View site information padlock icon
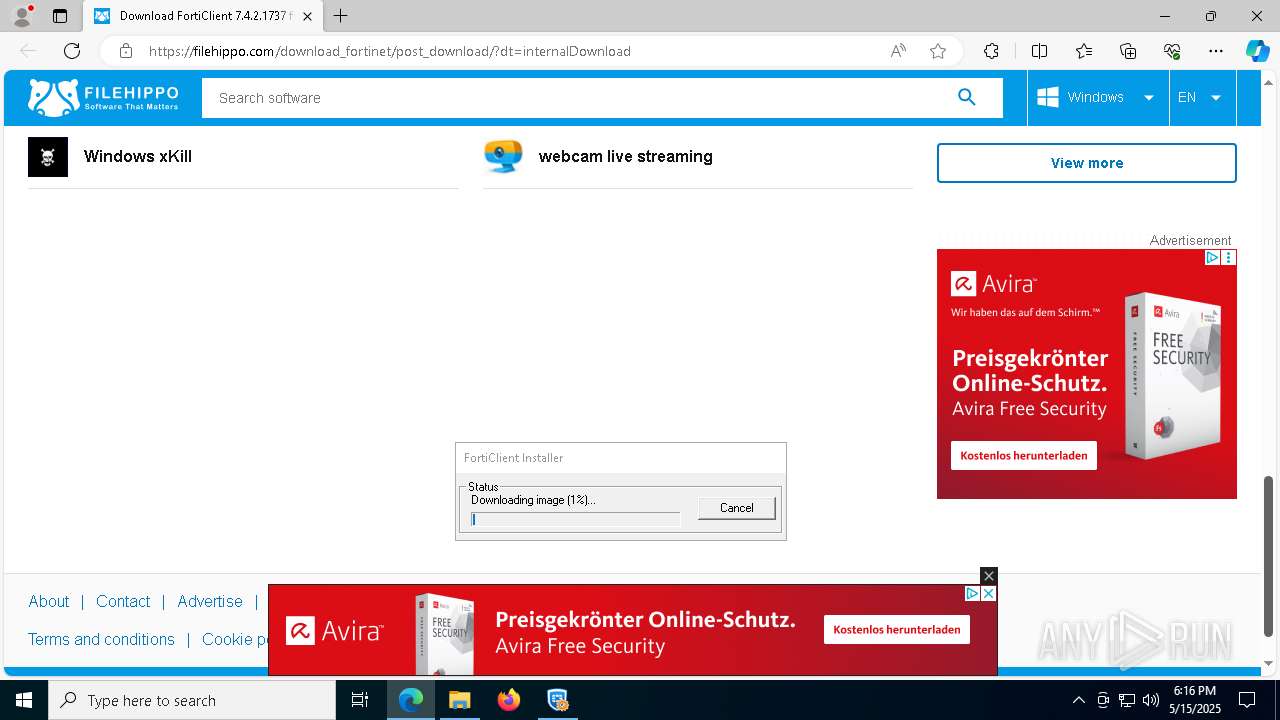The height and width of the screenshot is (720, 1280). [125, 51]
